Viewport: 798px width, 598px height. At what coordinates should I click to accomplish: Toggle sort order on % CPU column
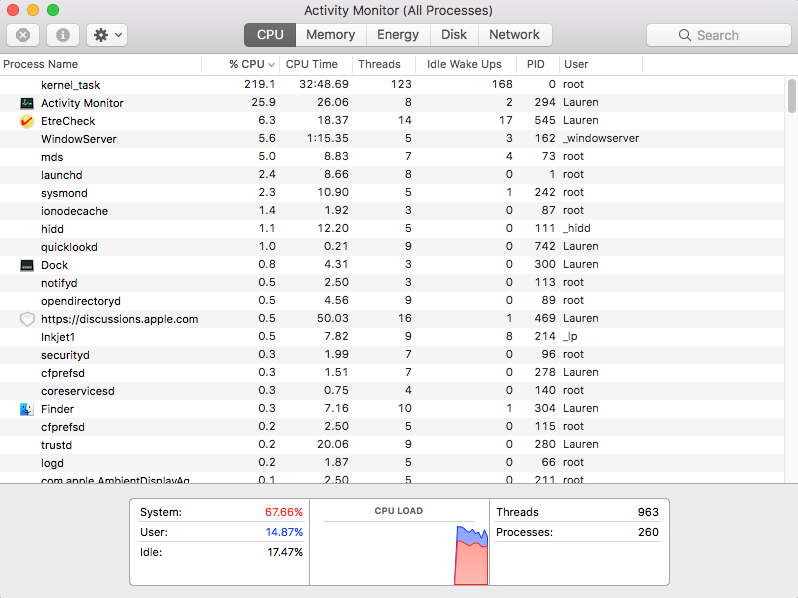coord(241,64)
